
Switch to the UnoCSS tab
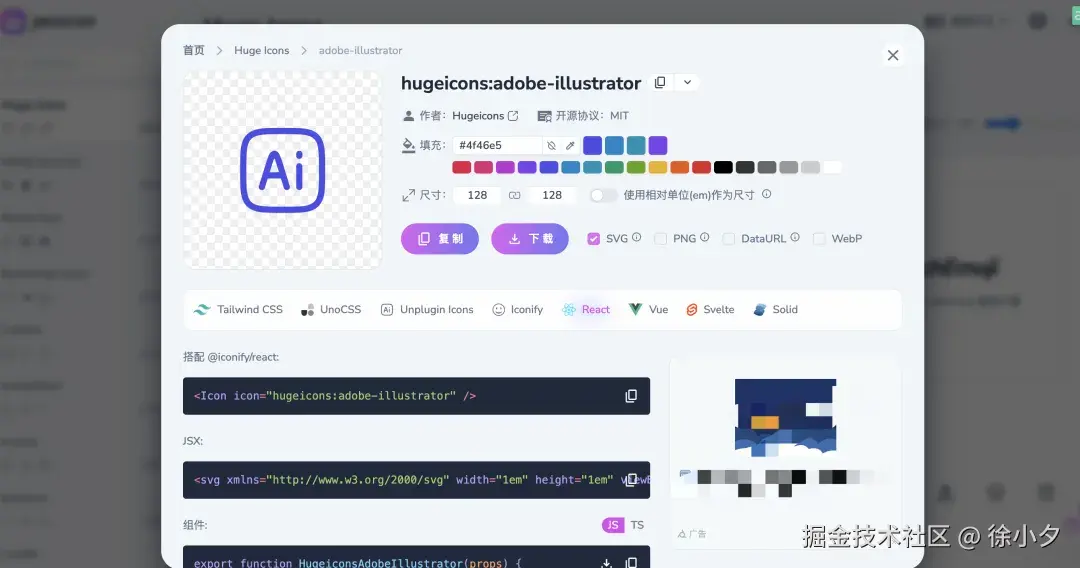point(331,310)
